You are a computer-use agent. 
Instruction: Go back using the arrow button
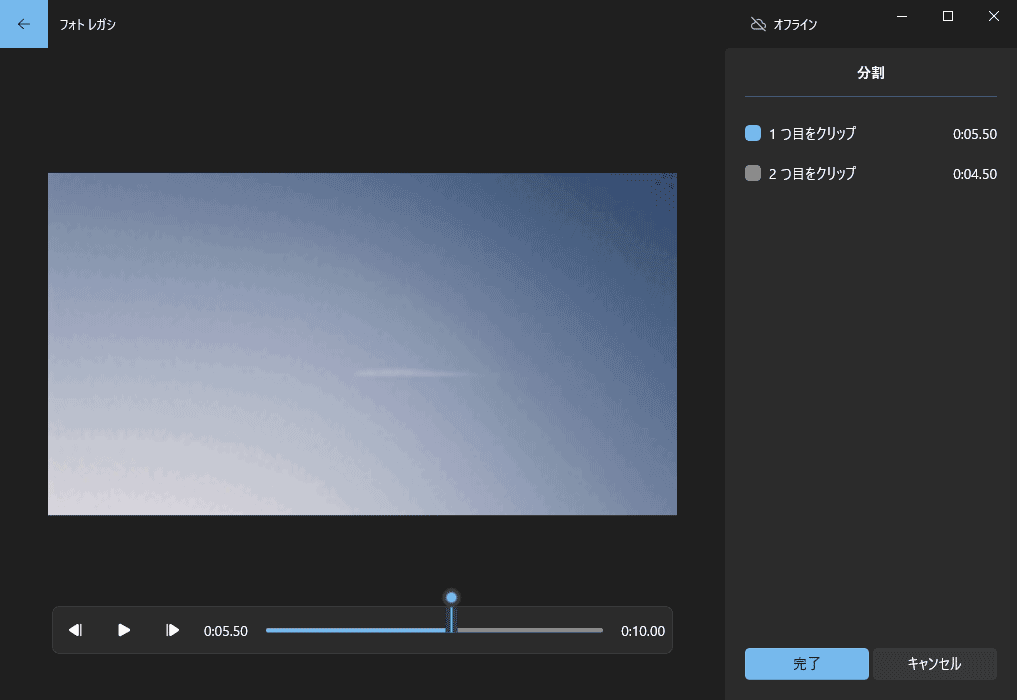tap(24, 24)
